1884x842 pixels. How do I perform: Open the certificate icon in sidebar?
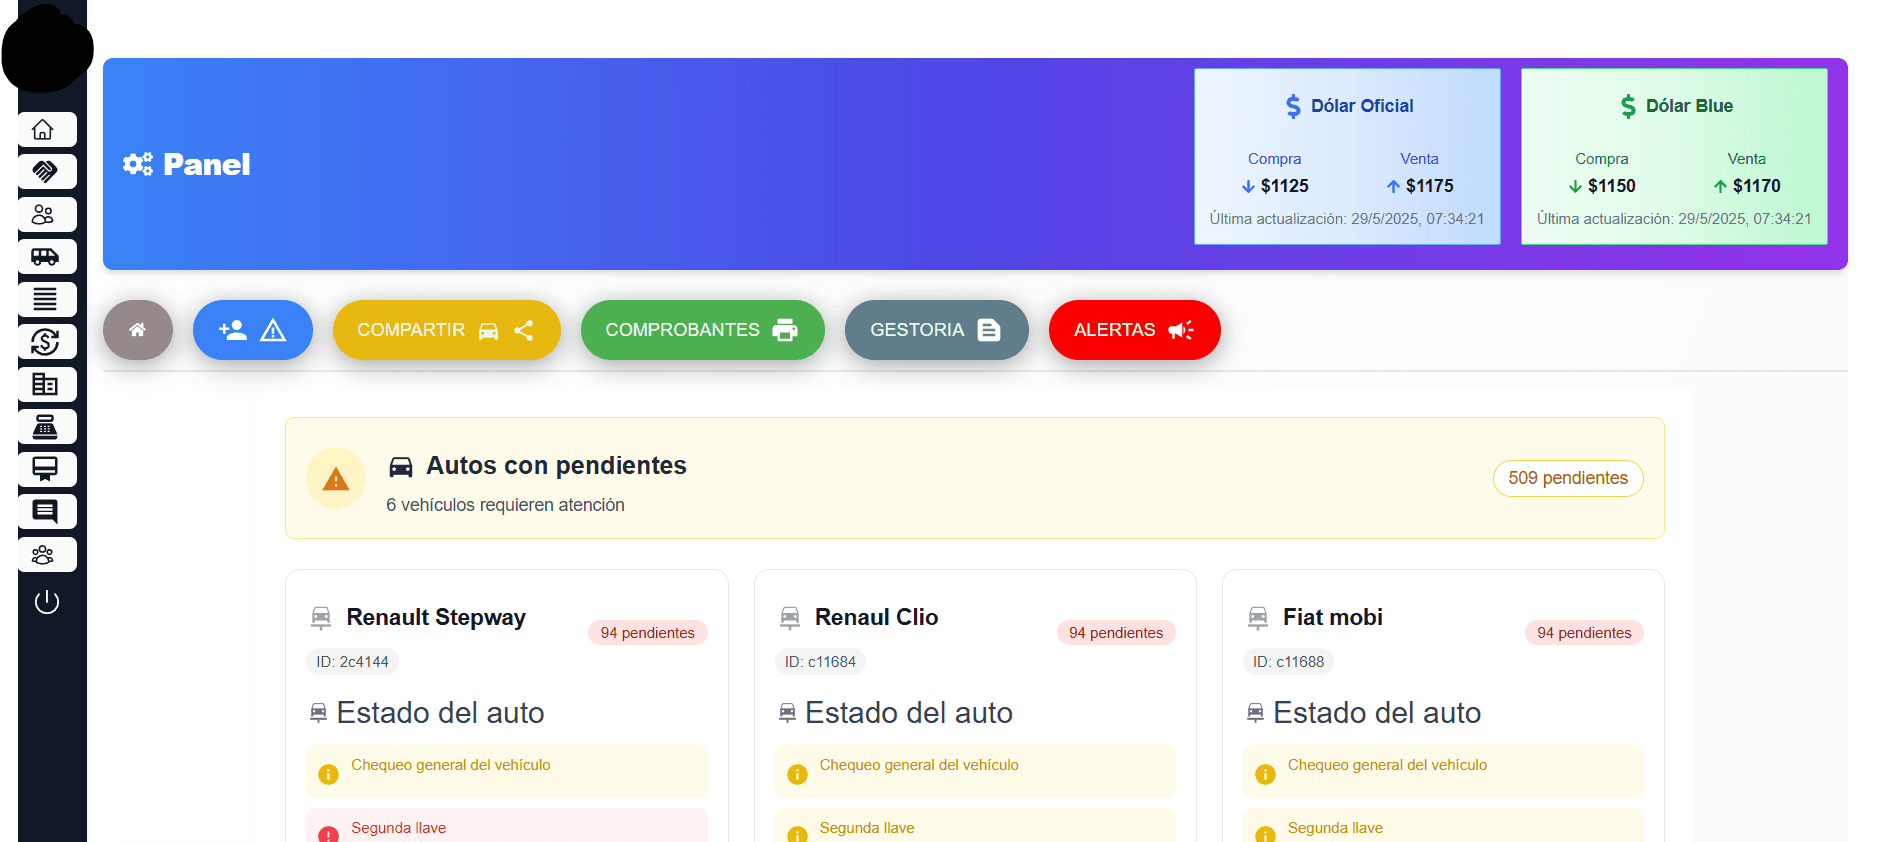pos(46,469)
